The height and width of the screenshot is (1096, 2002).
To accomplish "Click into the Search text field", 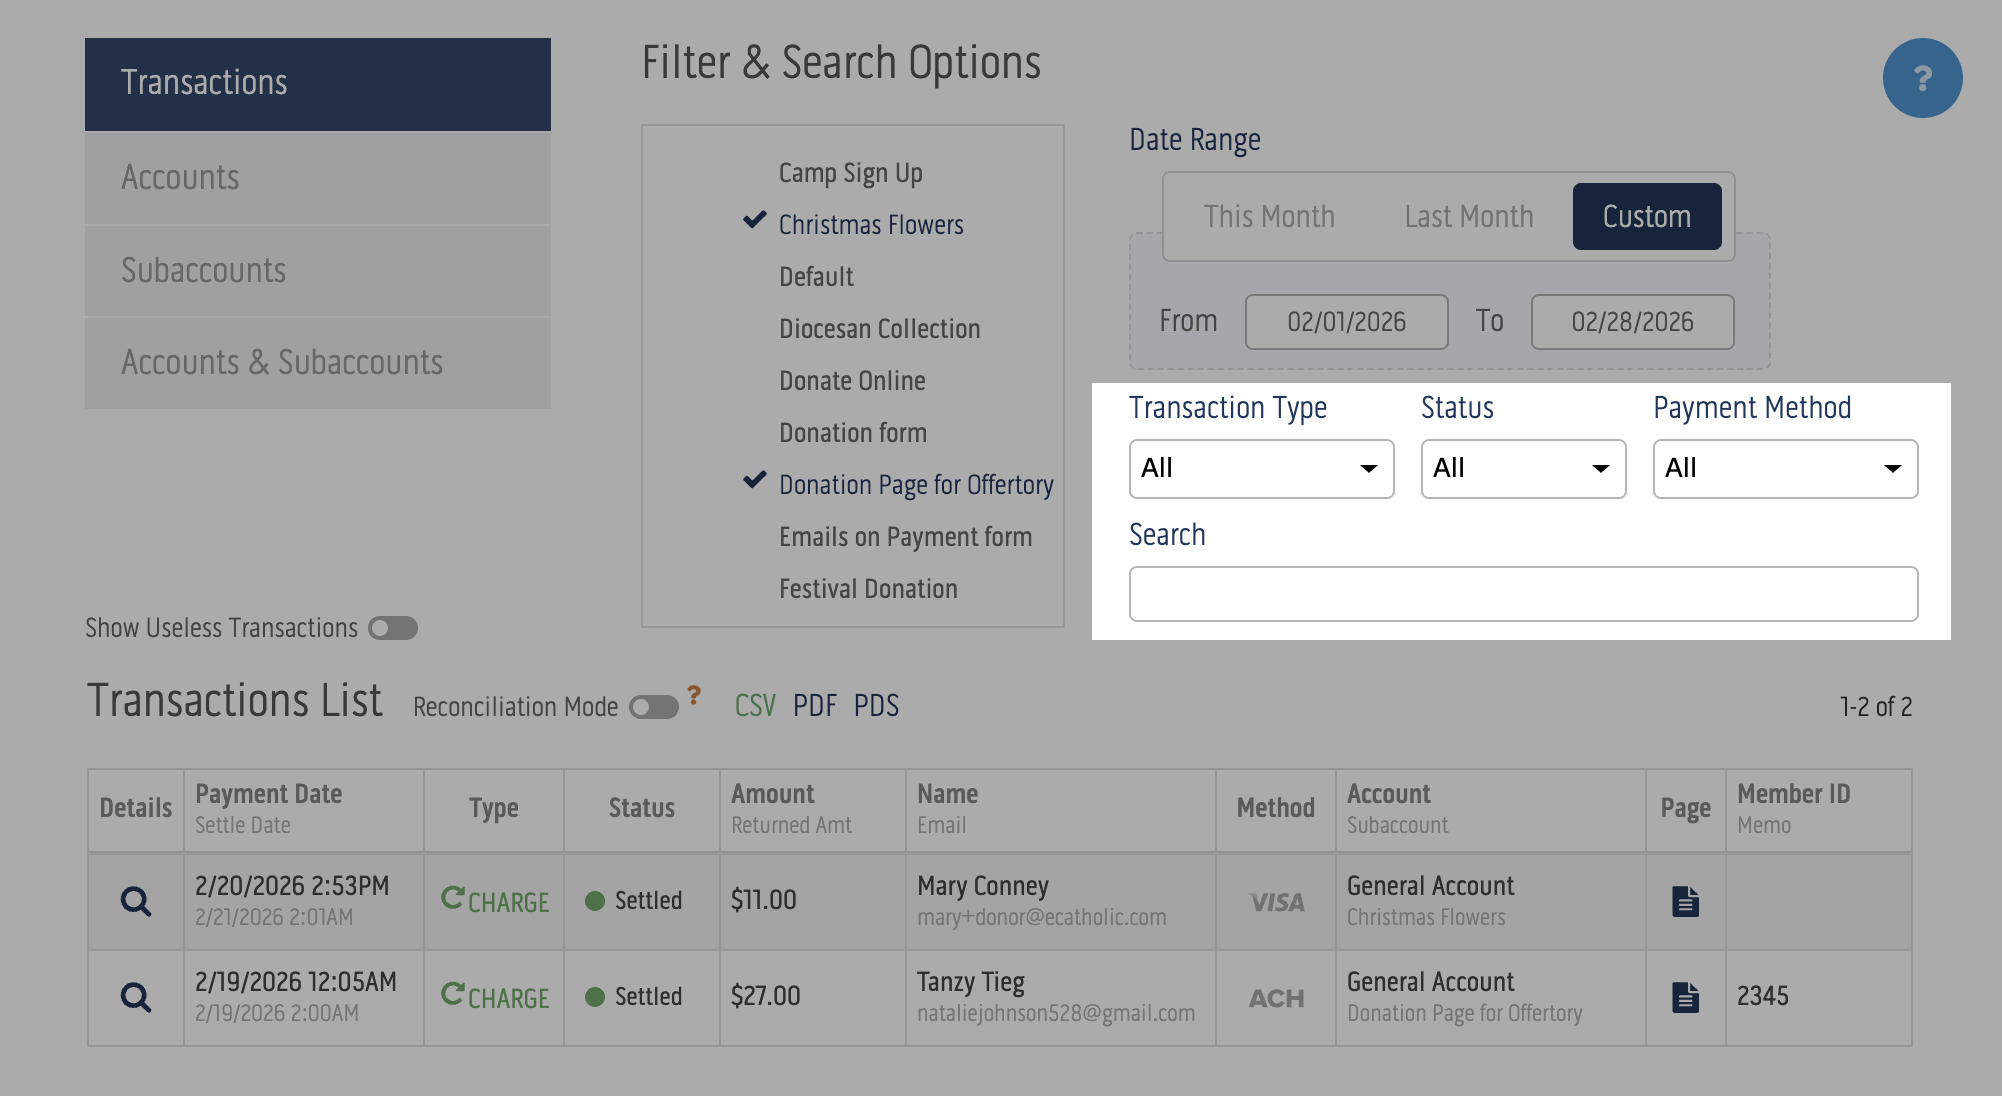I will point(1523,594).
